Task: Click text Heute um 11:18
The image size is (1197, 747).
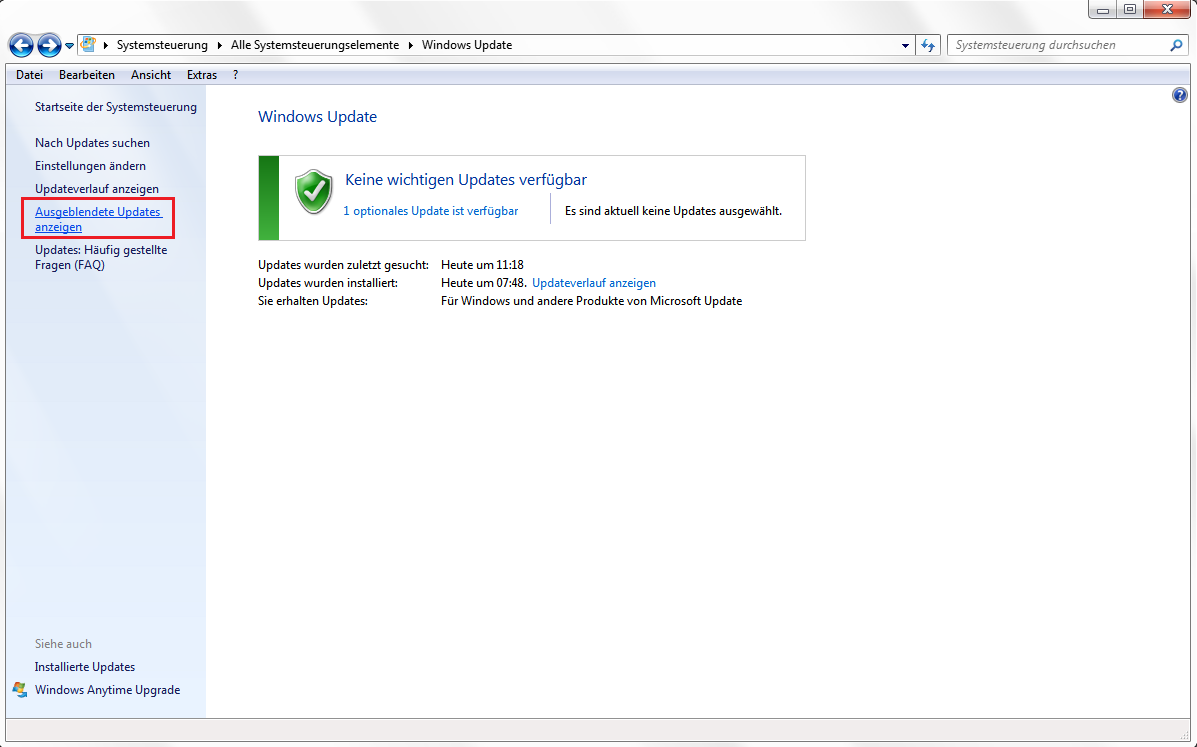Action: coord(482,265)
